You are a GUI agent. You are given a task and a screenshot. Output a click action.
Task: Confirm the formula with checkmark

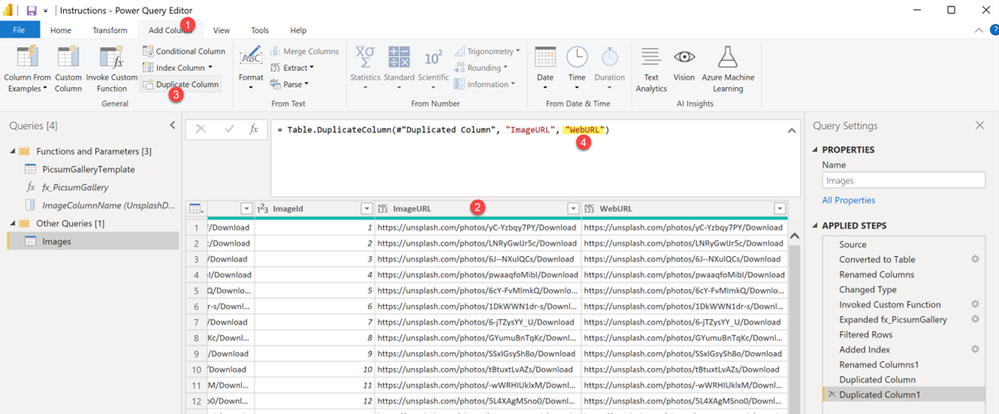229,129
